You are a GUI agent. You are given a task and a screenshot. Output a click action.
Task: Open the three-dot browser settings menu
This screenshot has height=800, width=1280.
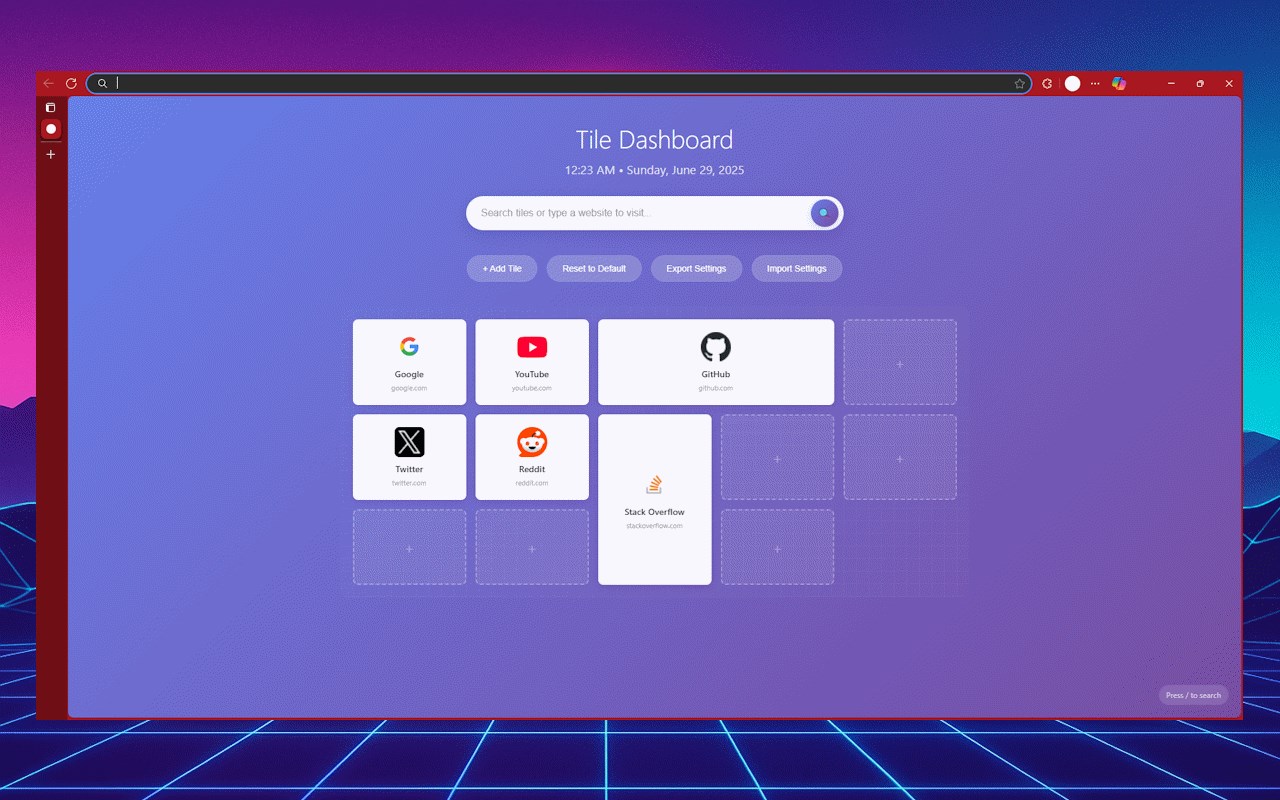tap(1095, 84)
